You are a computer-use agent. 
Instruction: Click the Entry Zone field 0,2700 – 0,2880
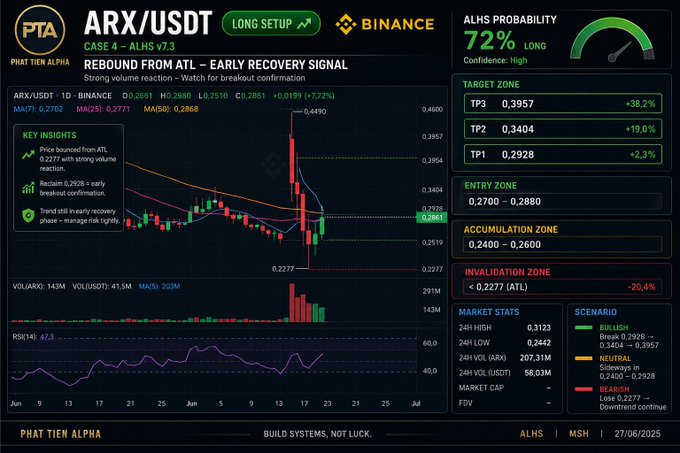click(x=563, y=202)
